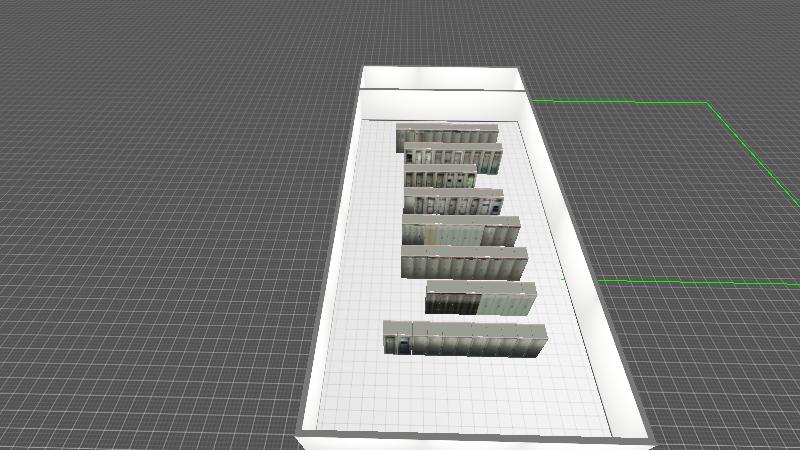Click the dark grid left of the room

(150, 250)
